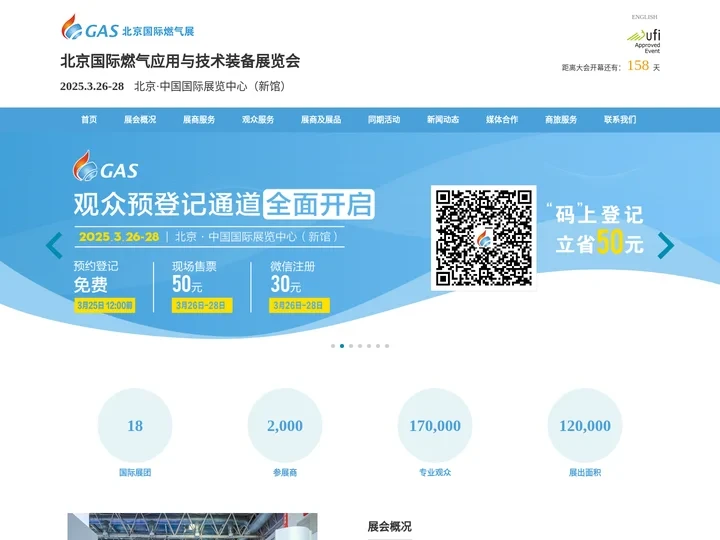Switch to the ENGLISH version
720x540 pixels.
click(644, 17)
